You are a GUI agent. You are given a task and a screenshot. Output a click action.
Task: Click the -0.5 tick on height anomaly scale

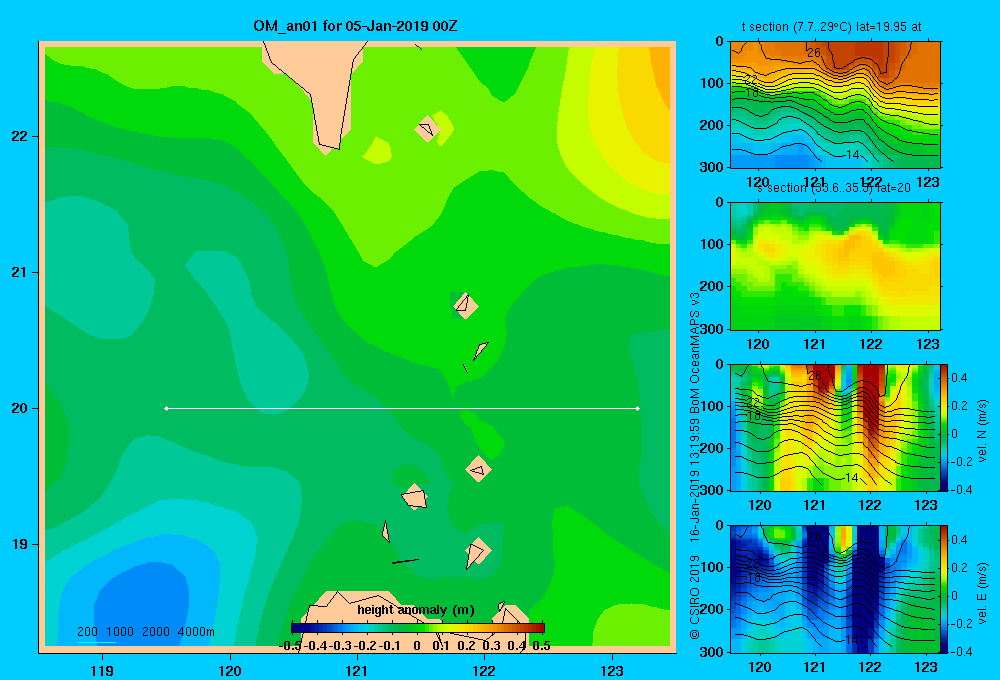tap(290, 646)
